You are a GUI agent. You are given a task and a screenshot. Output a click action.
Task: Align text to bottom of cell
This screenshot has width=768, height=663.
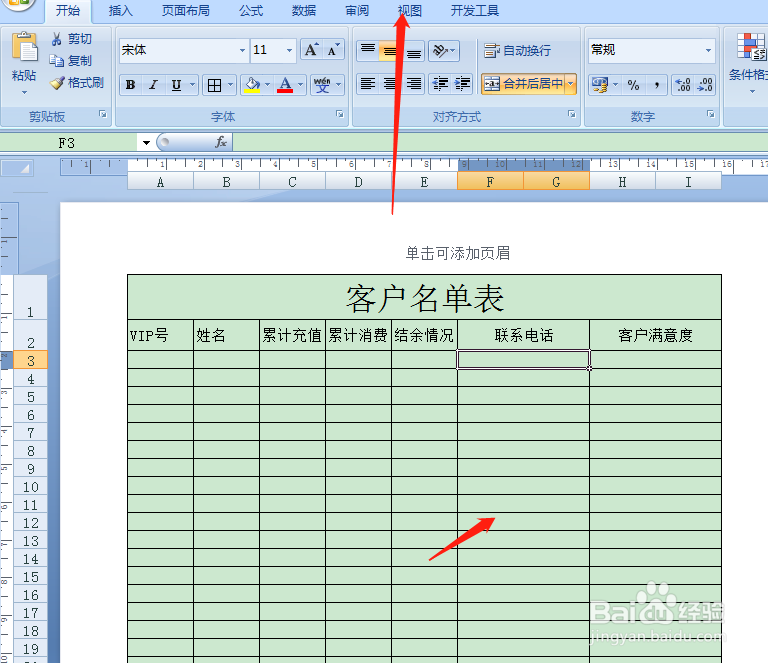coord(414,50)
